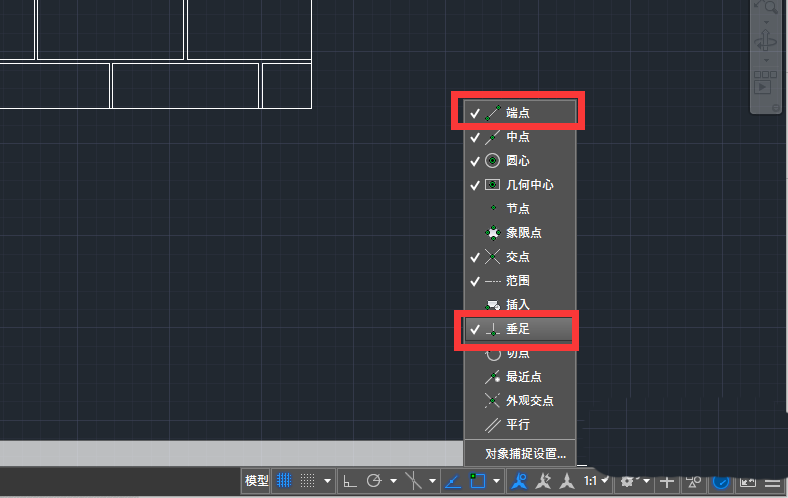Click the workspace gear icon in status bar
The image size is (788, 498).
(x=628, y=481)
